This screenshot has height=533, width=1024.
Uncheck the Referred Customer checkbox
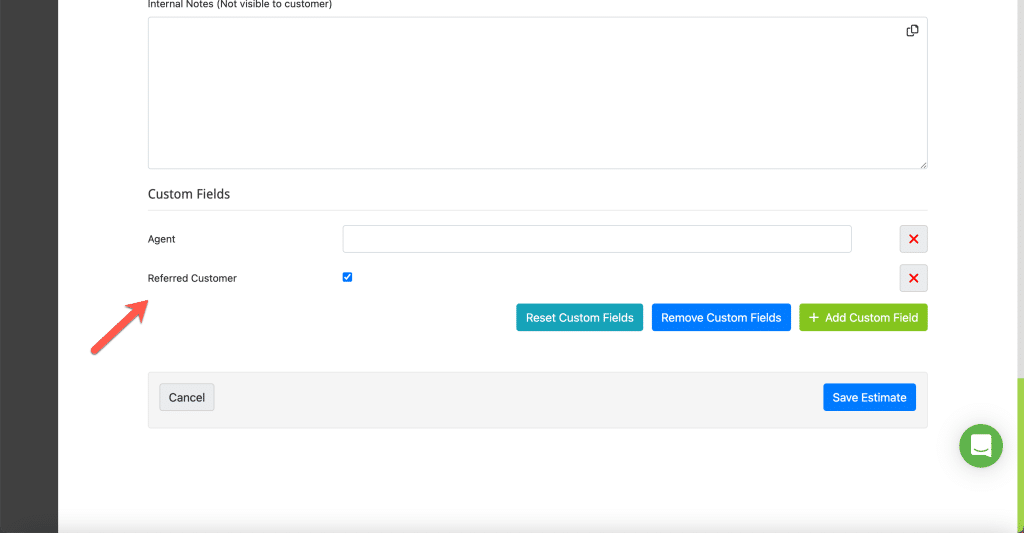click(x=347, y=277)
